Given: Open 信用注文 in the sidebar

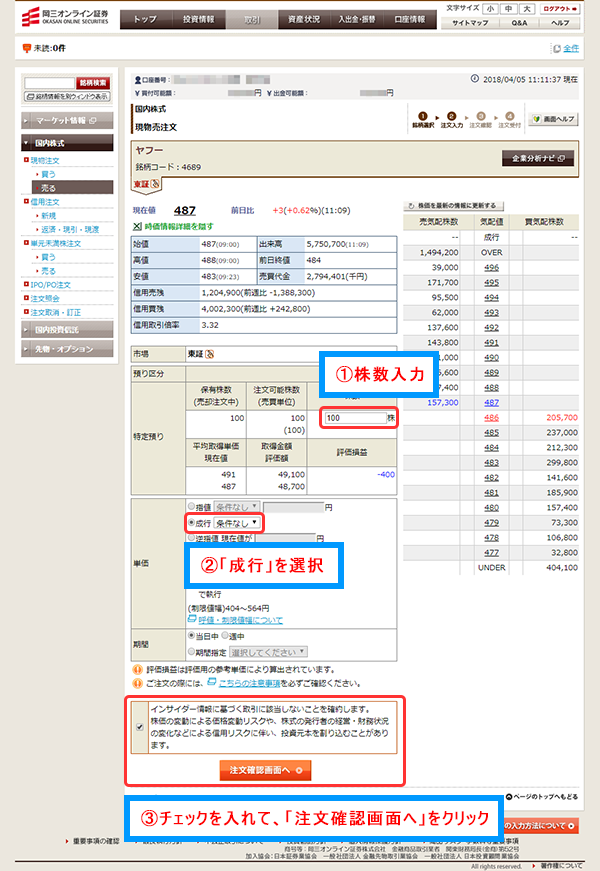Looking at the screenshot, I should tap(45, 202).
